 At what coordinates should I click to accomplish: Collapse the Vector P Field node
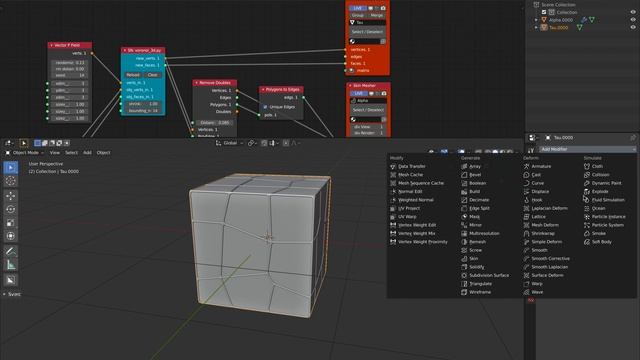click(51, 45)
